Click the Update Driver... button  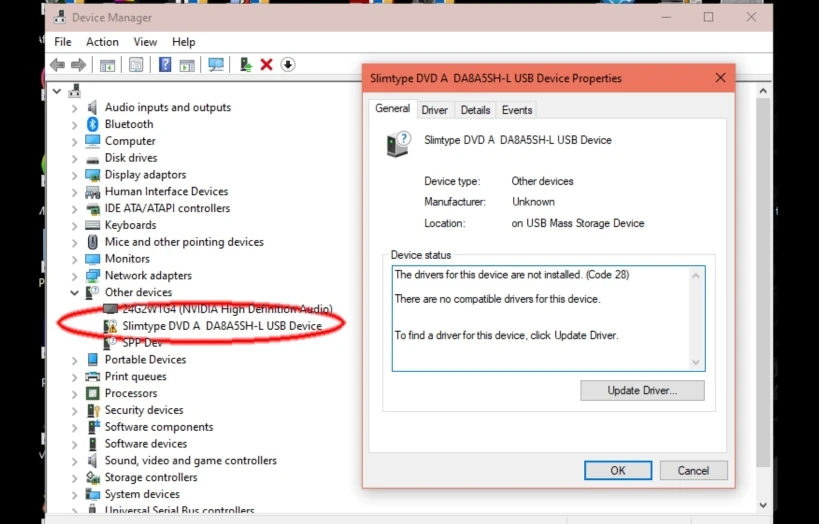tap(642, 390)
